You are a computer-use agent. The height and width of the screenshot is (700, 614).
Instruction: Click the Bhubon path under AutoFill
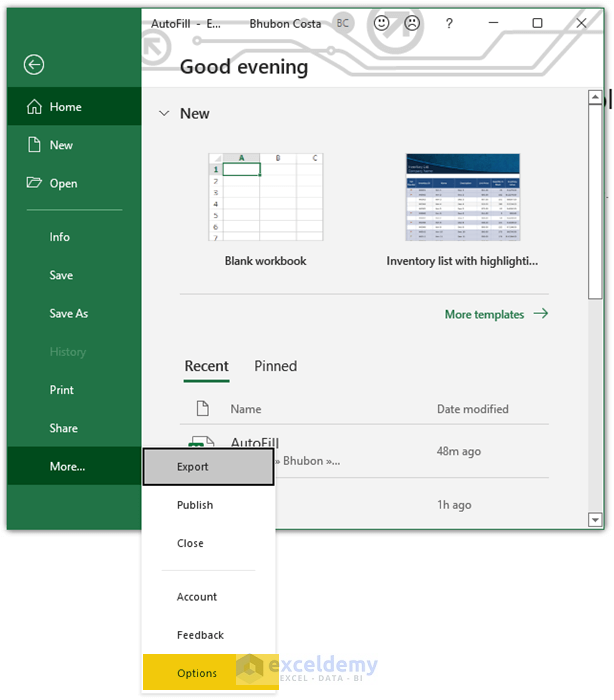pyautogui.click(x=308, y=461)
